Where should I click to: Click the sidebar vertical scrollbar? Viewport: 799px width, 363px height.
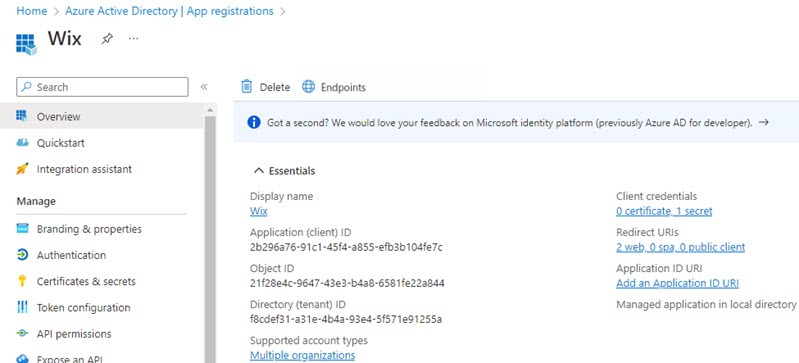click(210, 240)
